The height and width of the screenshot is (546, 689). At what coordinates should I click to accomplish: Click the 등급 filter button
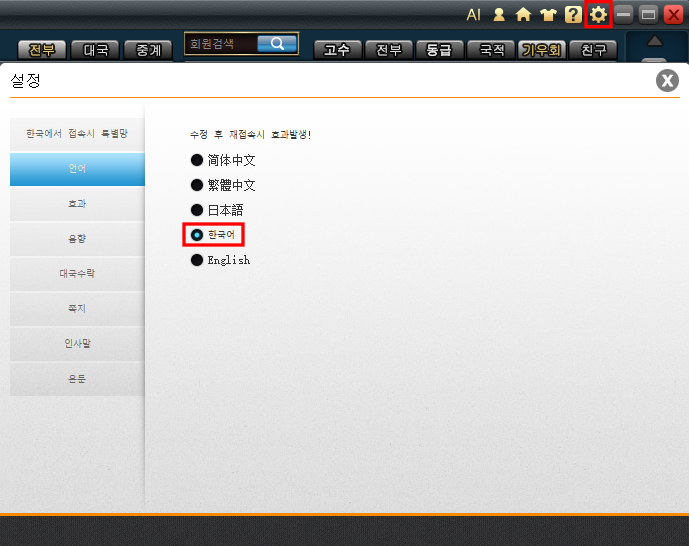point(439,50)
